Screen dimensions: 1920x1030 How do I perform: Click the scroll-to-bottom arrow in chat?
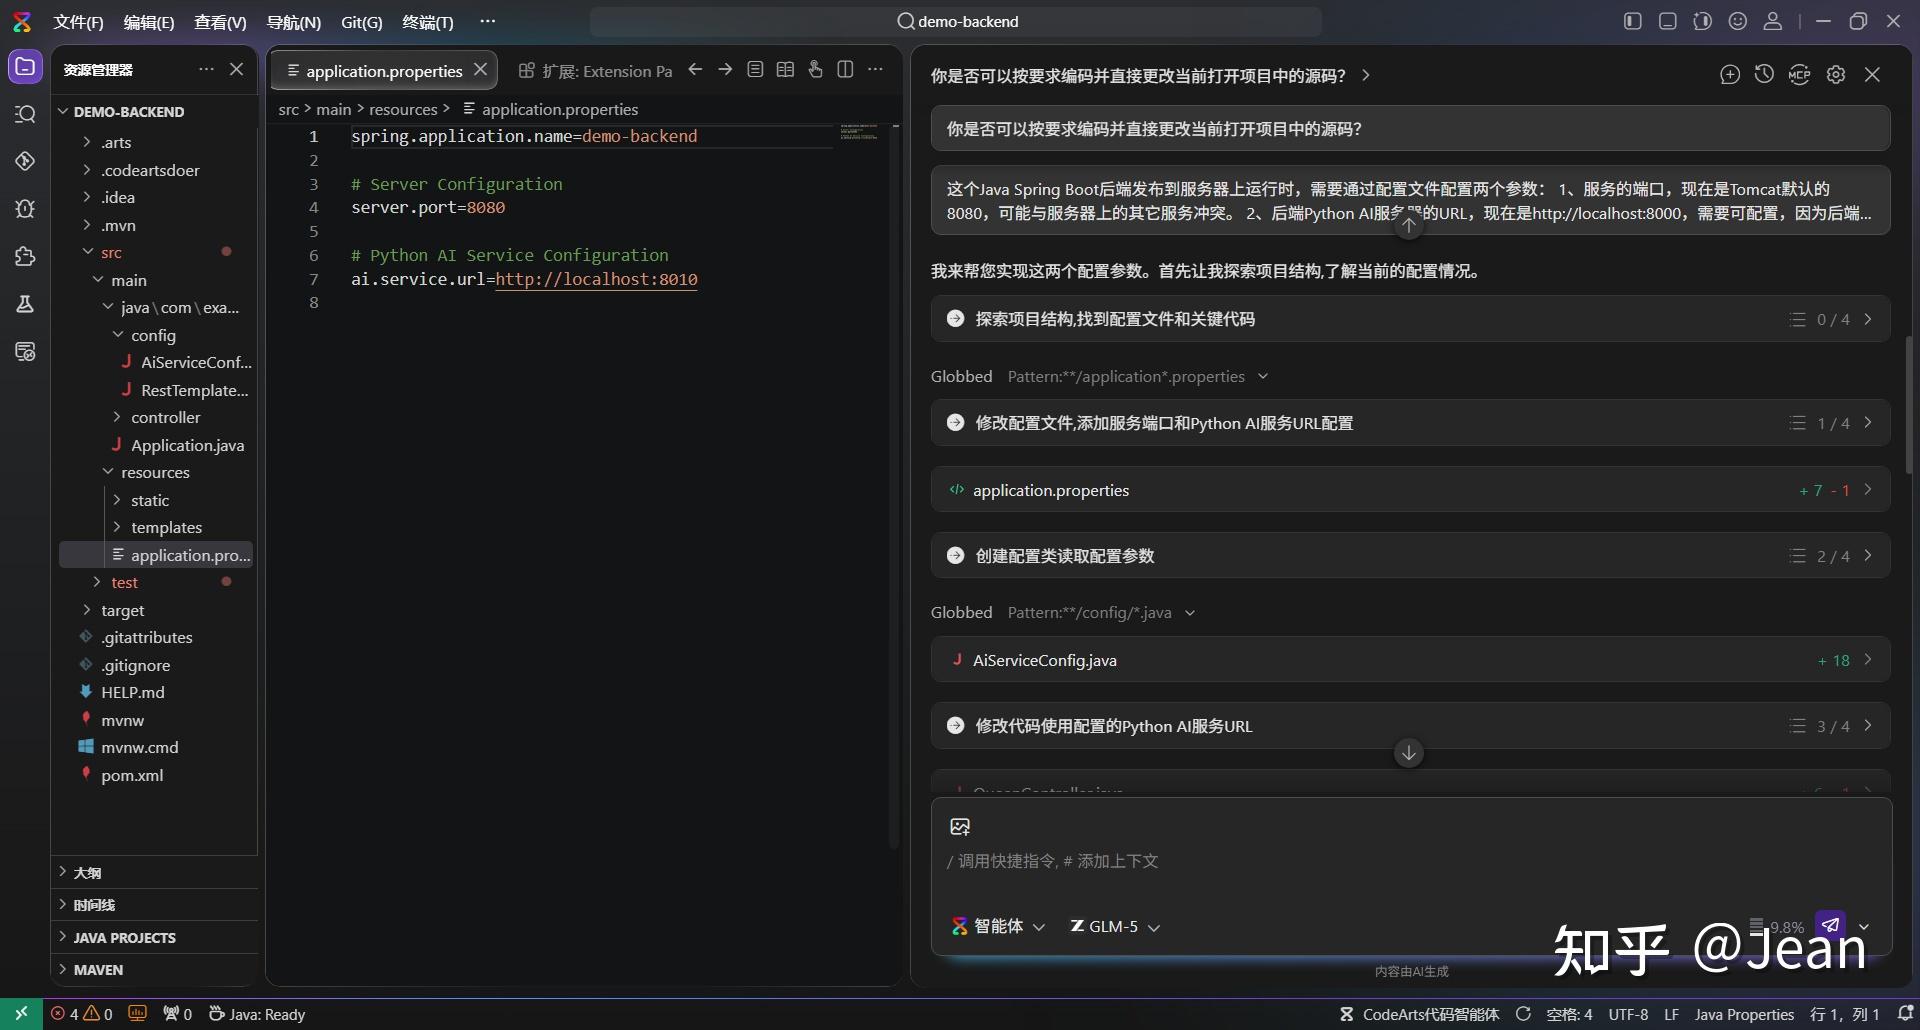pyautogui.click(x=1409, y=753)
